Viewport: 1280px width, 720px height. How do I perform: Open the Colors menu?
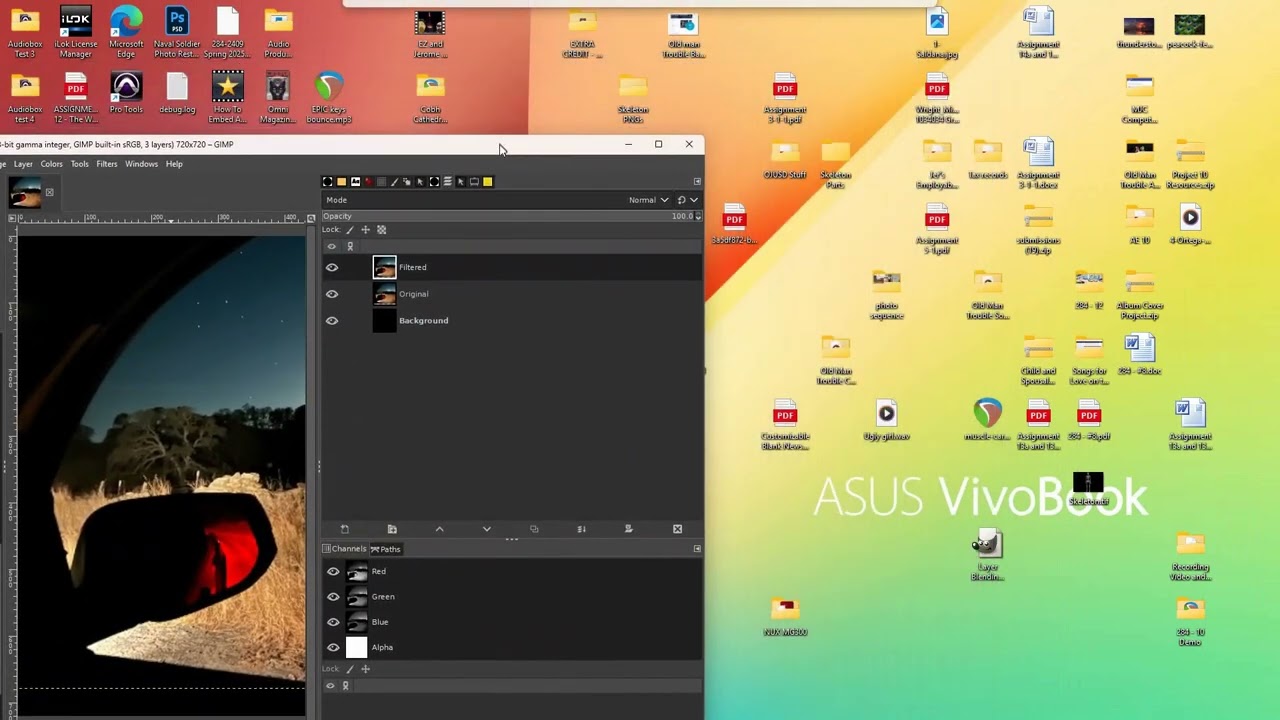pos(52,164)
